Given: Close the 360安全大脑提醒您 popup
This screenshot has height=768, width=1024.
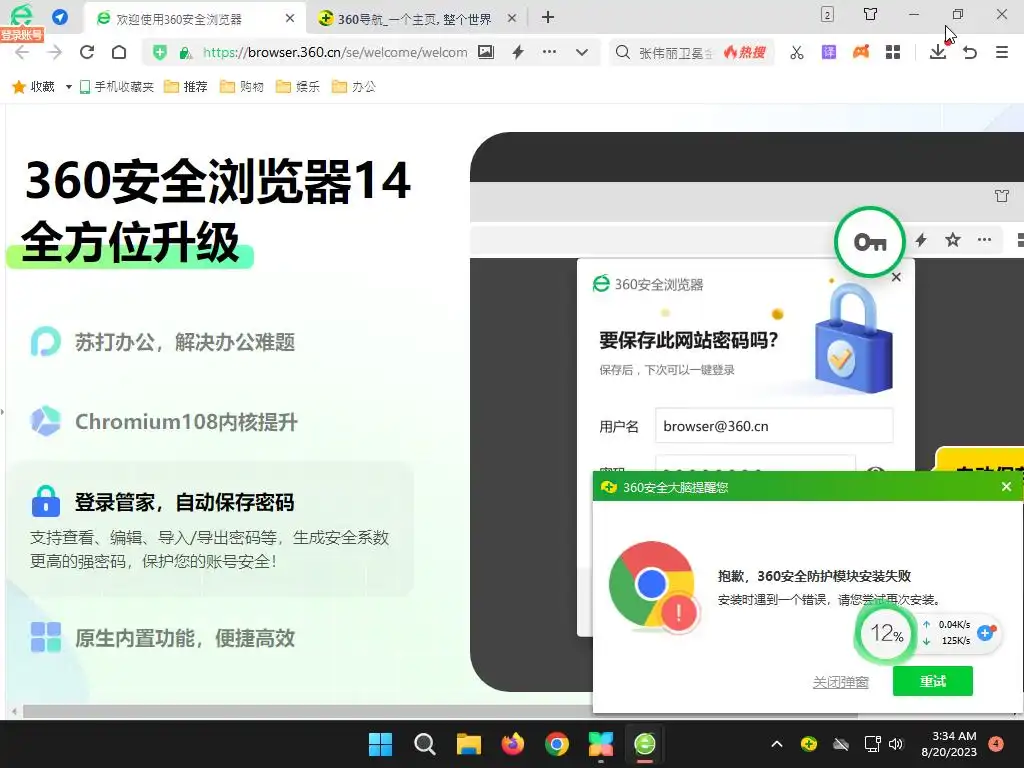Looking at the screenshot, I should (x=1006, y=487).
